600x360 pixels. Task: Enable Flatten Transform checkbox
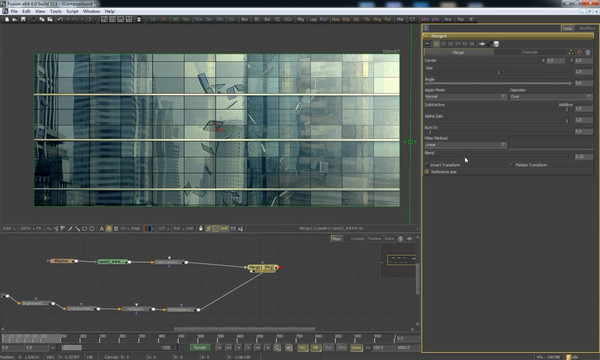click(x=512, y=165)
